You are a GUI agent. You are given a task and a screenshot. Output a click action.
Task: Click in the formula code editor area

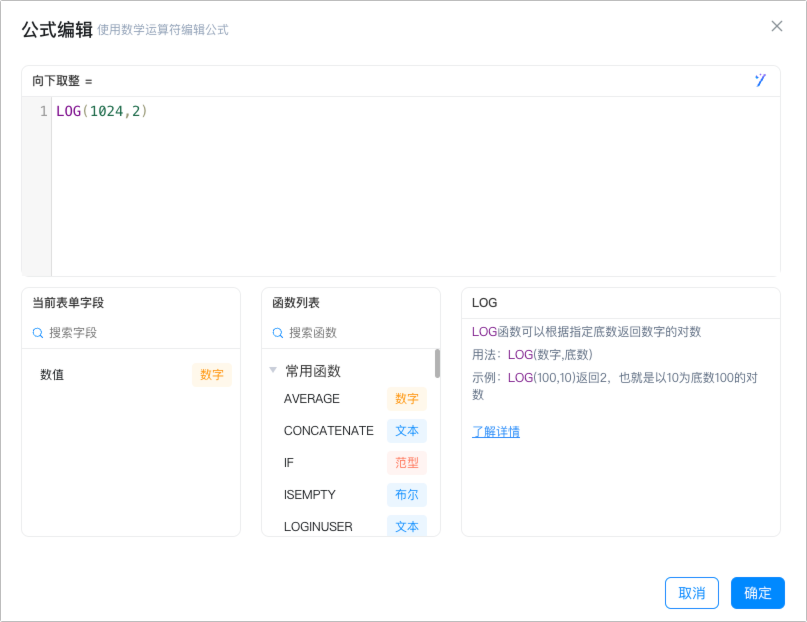(x=415, y=187)
